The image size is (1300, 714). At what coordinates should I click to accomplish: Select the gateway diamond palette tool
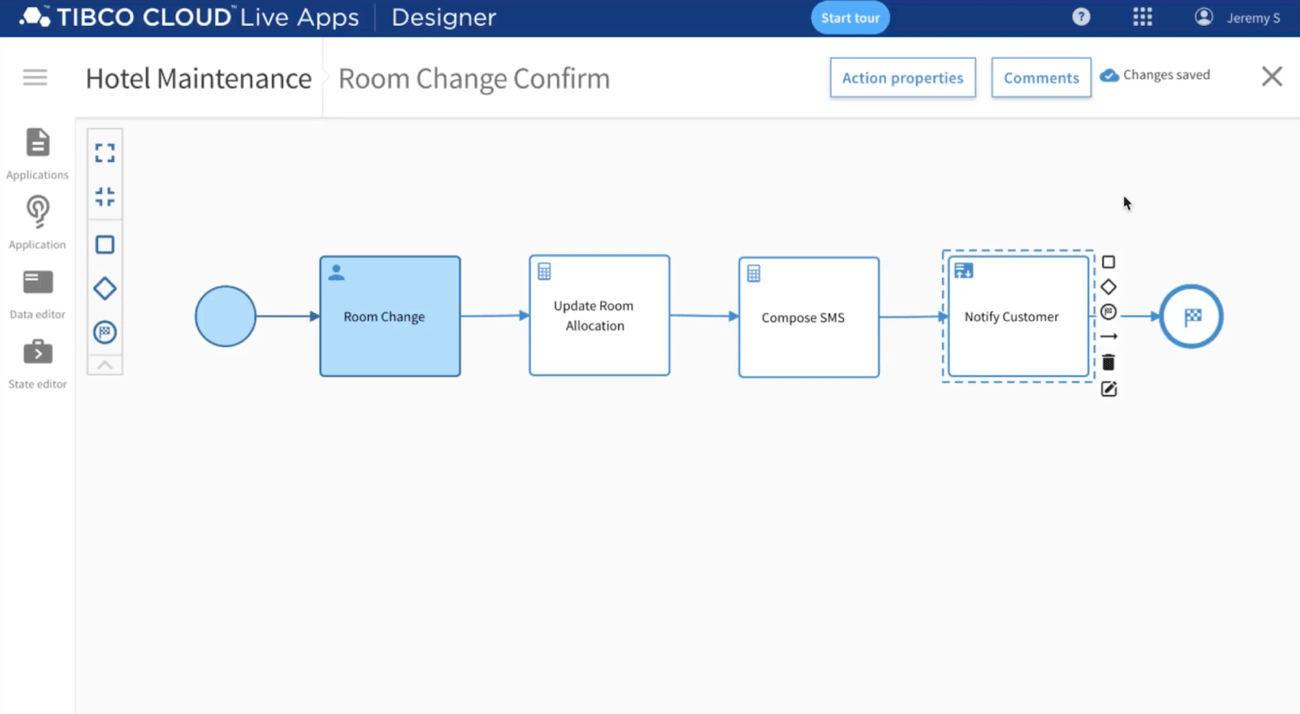click(105, 289)
